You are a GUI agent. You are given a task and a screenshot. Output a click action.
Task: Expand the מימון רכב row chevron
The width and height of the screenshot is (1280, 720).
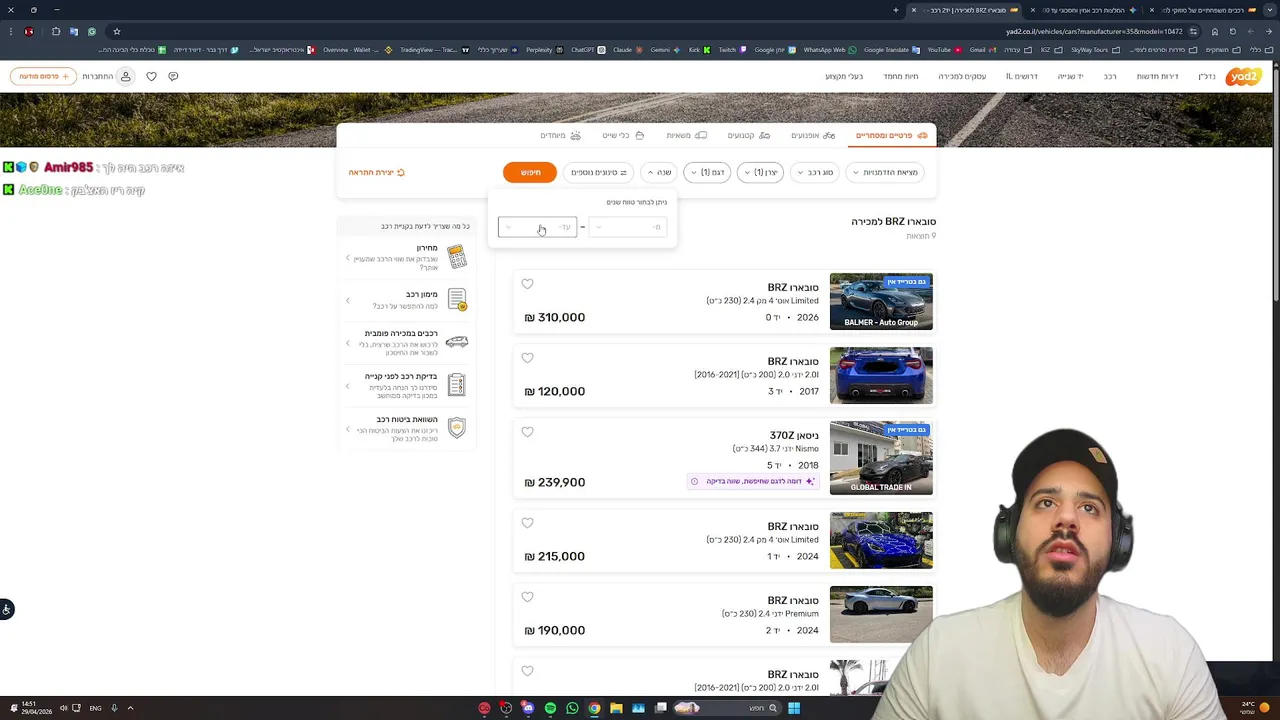348,300
